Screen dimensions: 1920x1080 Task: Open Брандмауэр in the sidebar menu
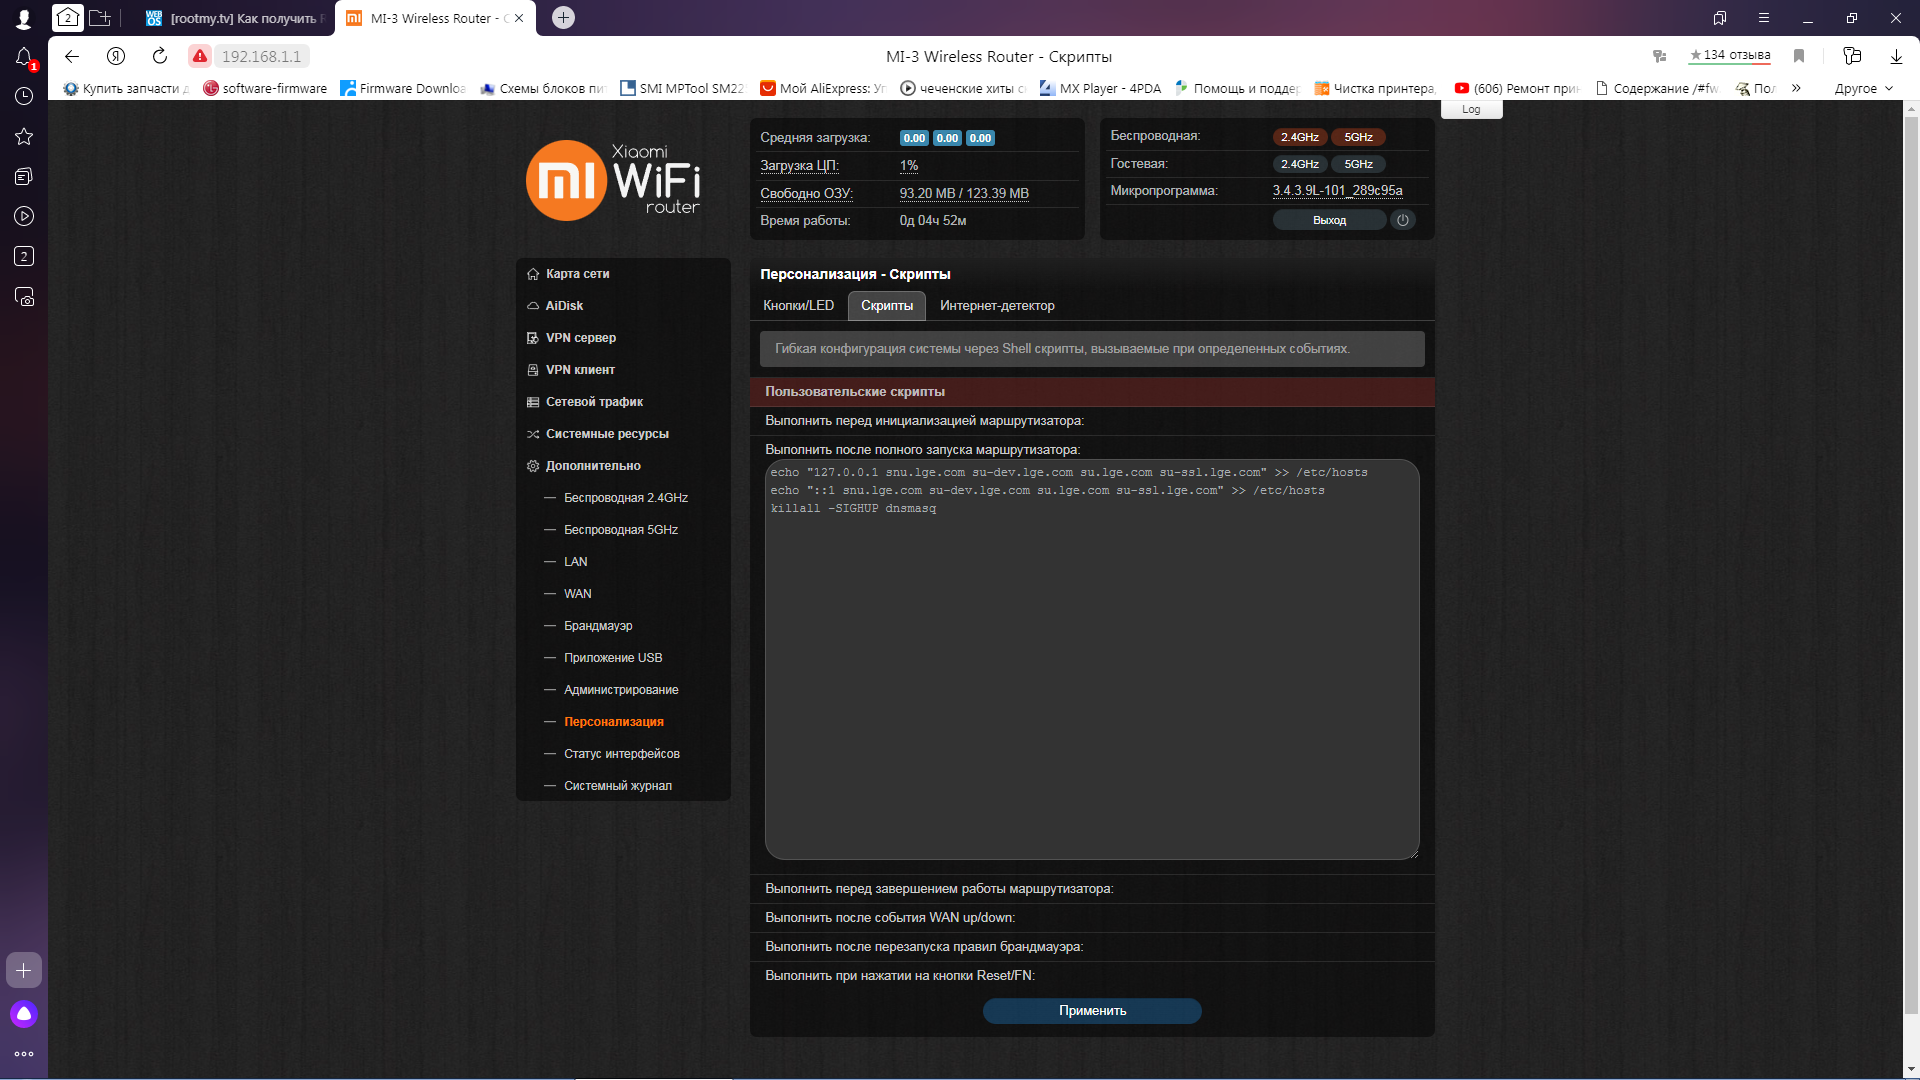coord(597,626)
